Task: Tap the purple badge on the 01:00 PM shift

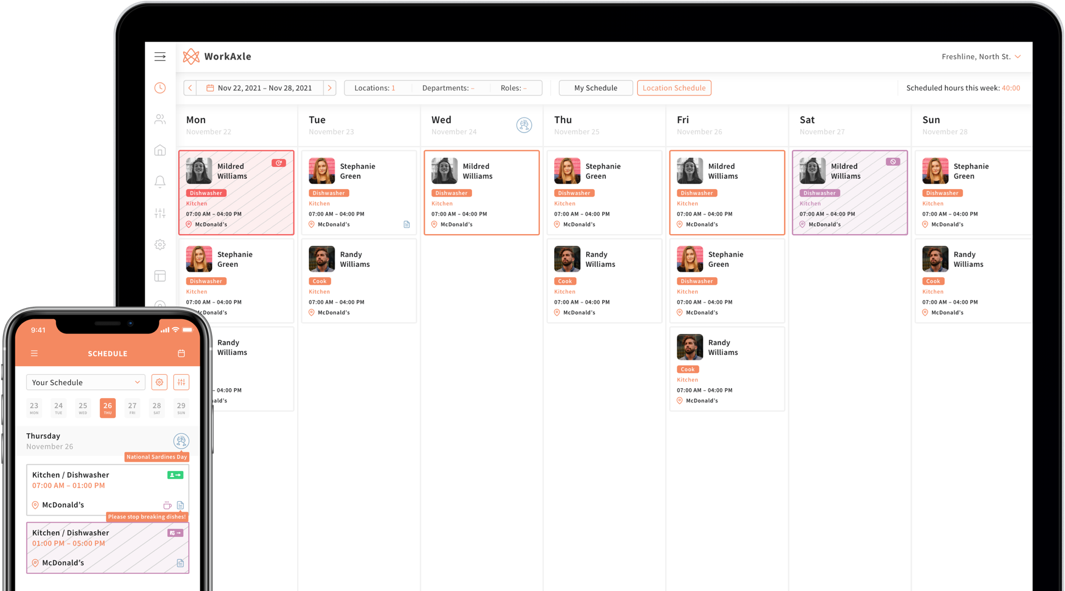Action: (175, 533)
